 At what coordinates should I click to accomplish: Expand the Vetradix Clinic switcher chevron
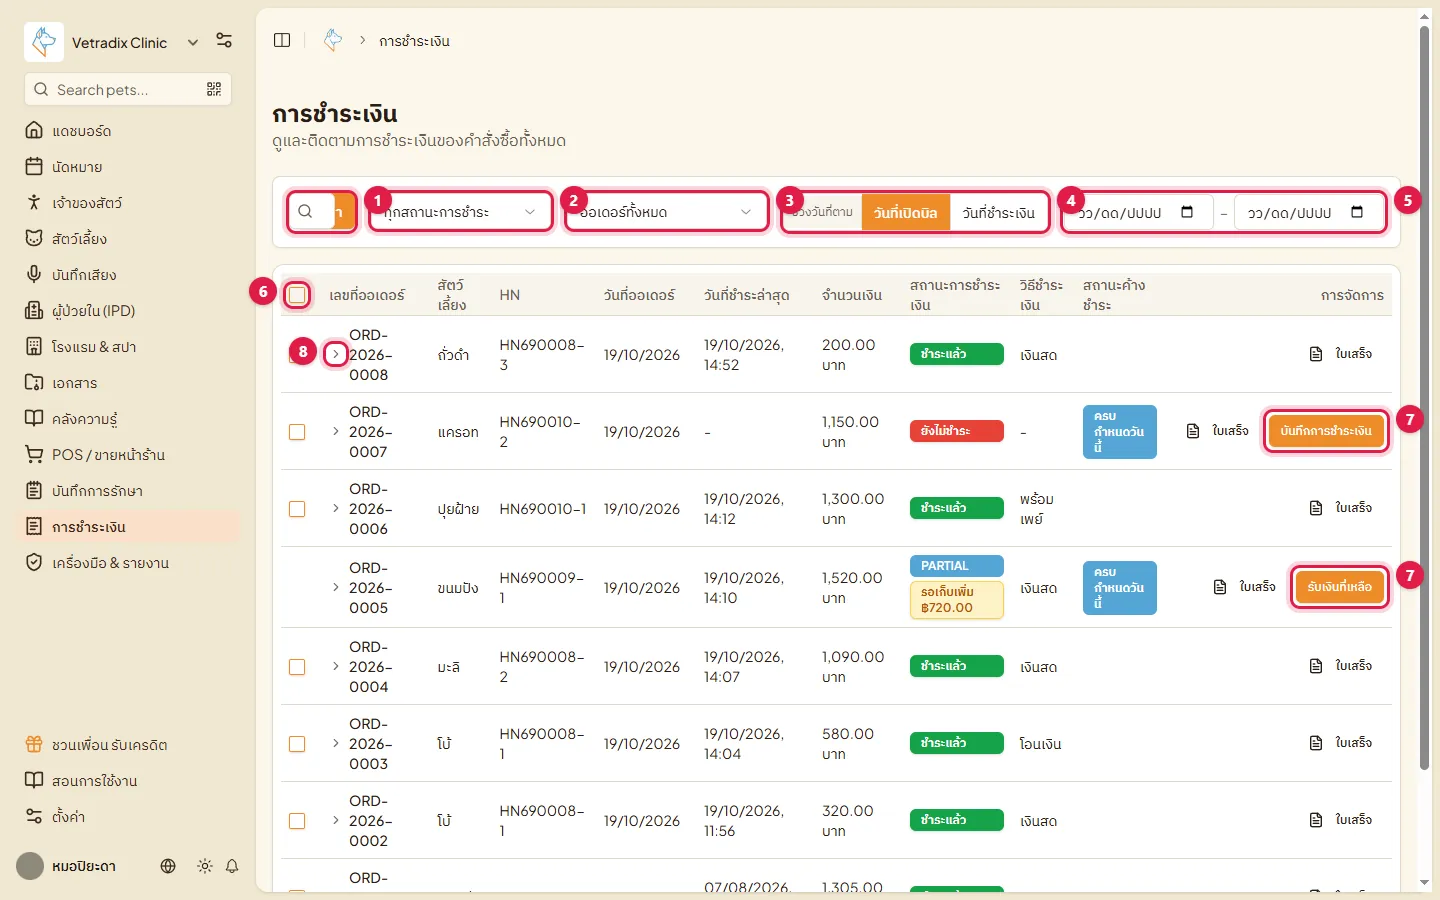pyautogui.click(x=193, y=42)
